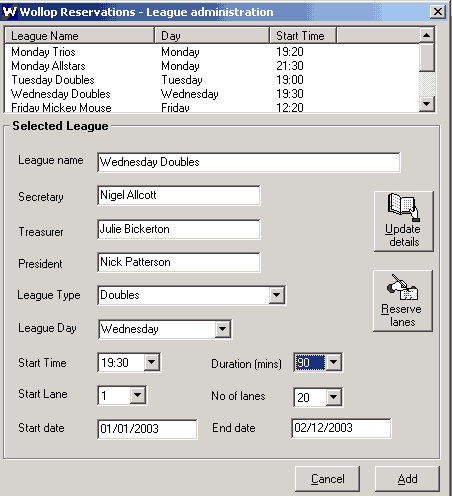Expand the League Day dropdown

(x=223, y=329)
